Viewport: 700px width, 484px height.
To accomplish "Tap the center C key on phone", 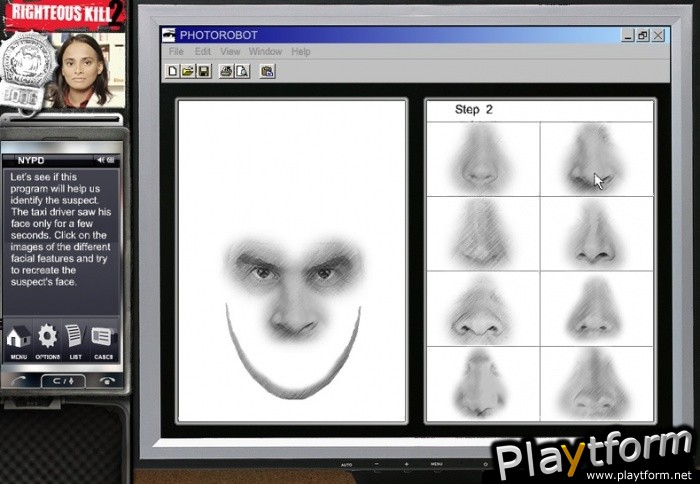I will 63,381.
